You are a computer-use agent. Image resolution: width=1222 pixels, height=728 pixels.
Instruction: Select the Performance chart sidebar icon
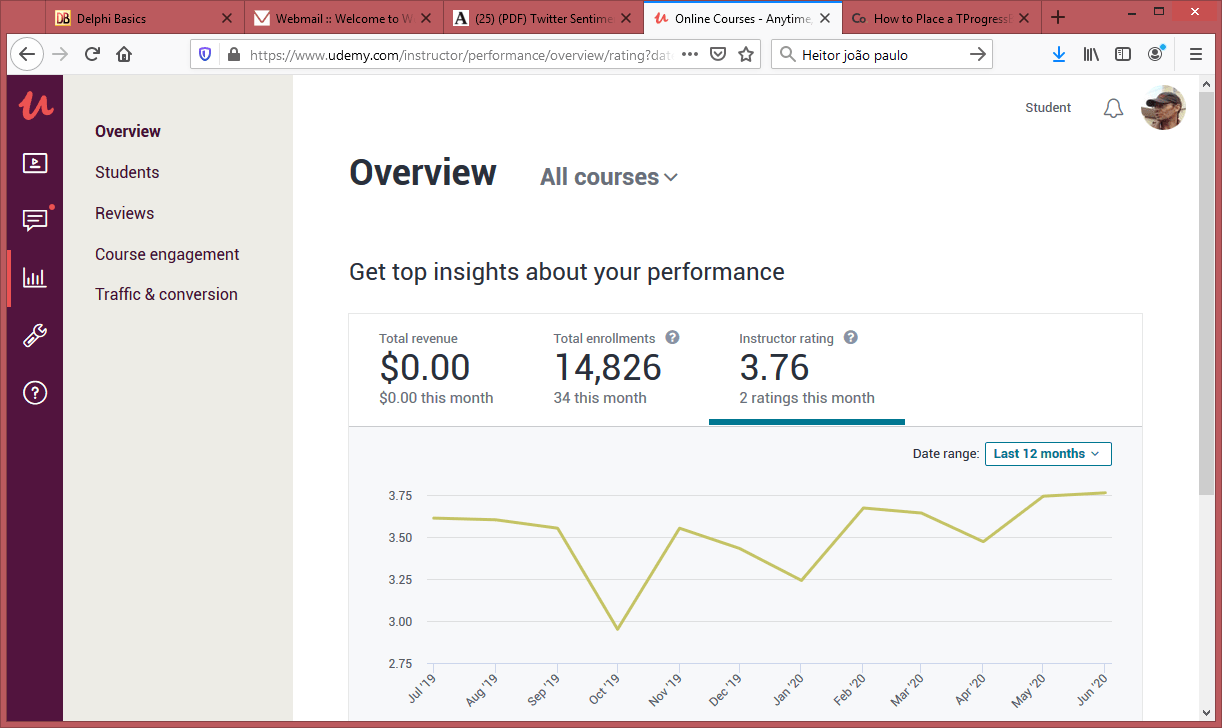click(x=34, y=278)
